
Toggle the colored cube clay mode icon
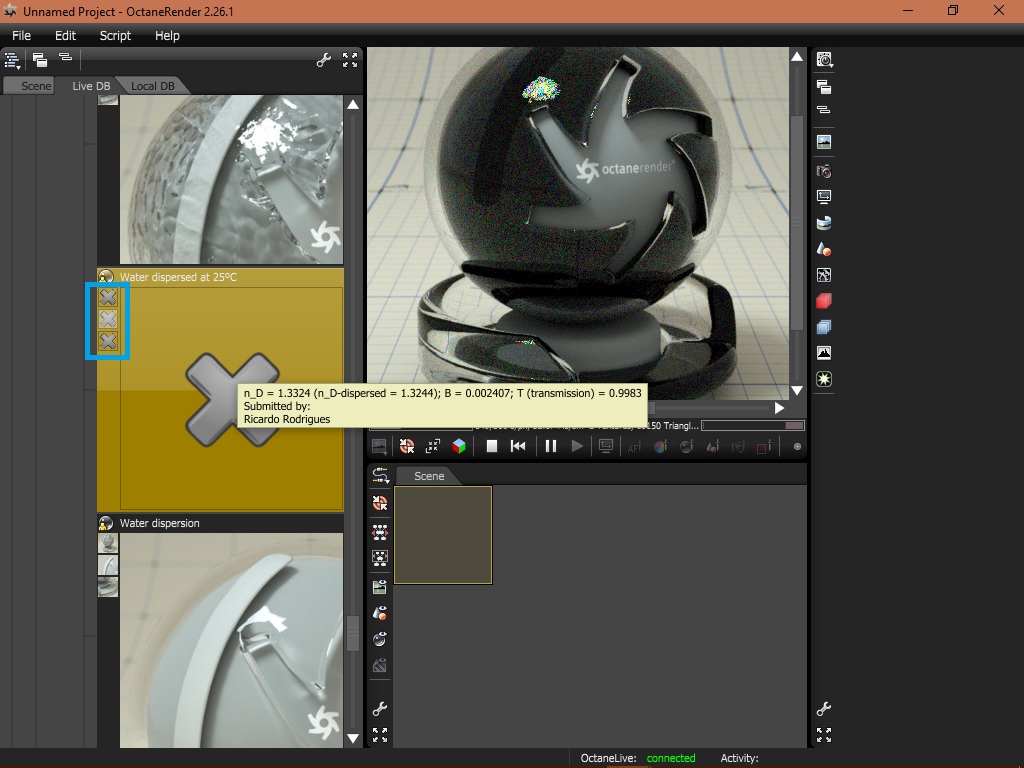pyautogui.click(x=459, y=447)
